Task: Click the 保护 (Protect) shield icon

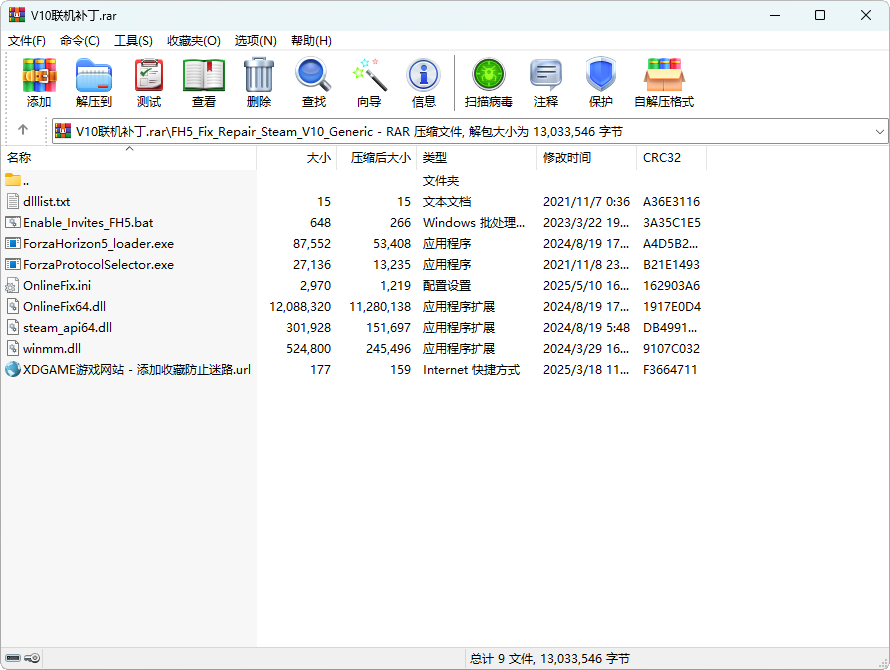Action: pos(600,82)
